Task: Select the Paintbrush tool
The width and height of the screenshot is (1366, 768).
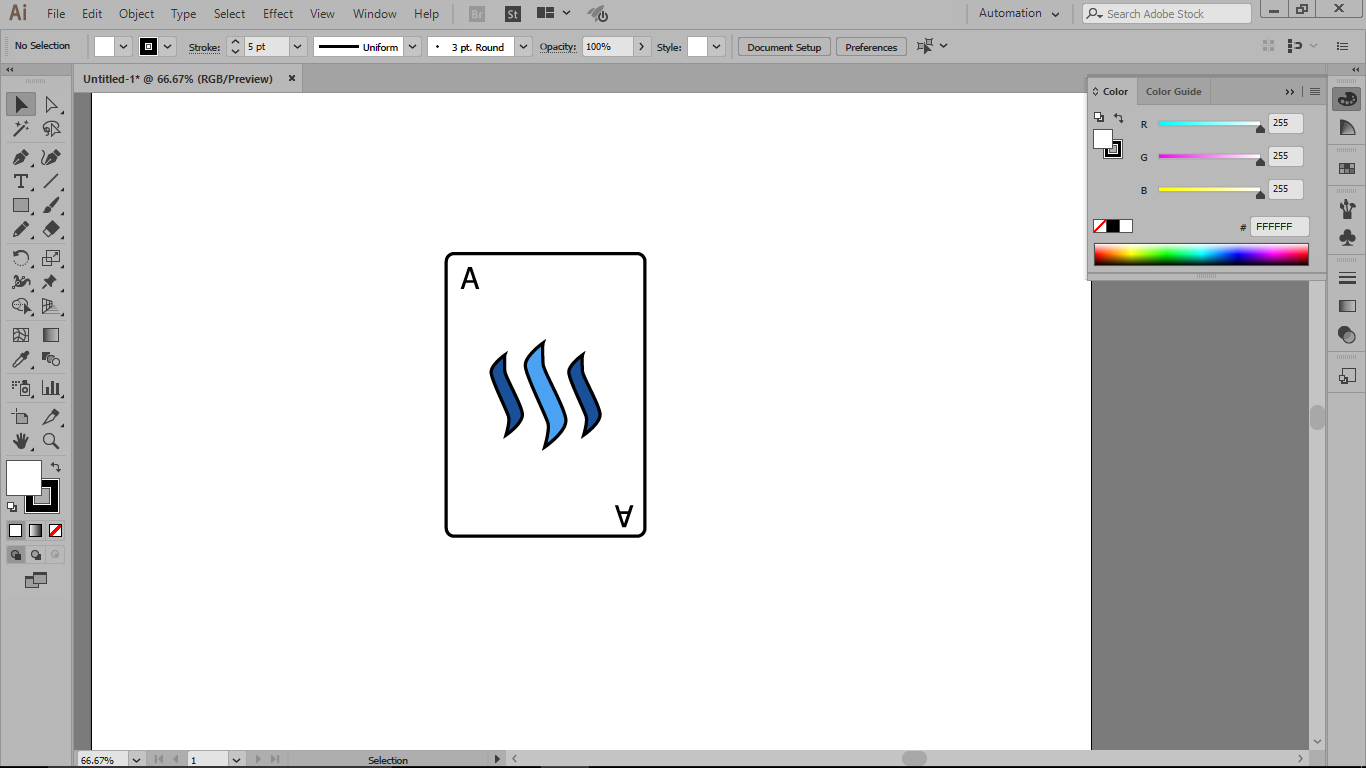Action: 51,205
